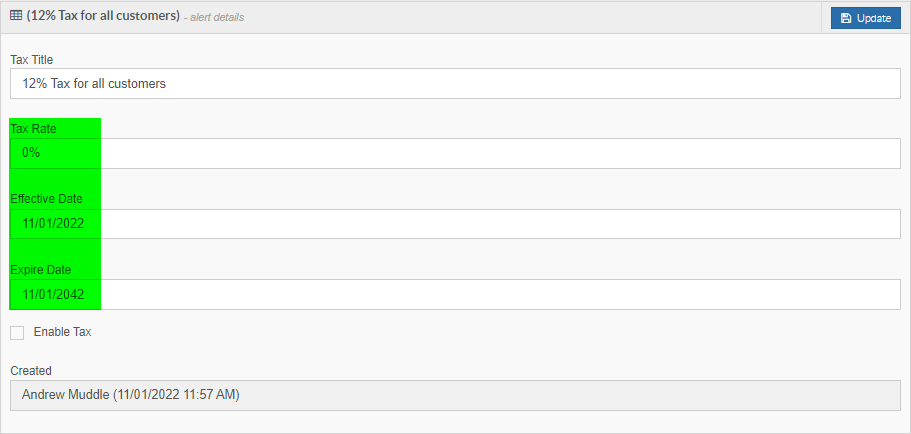
Task: Click the Created label
Action: (31, 371)
